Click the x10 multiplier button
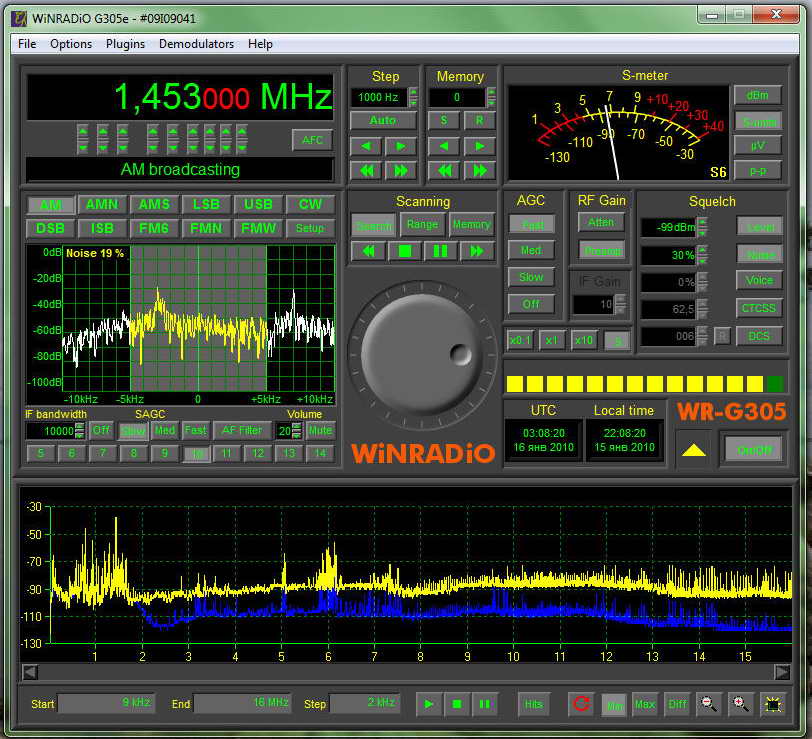 584,341
